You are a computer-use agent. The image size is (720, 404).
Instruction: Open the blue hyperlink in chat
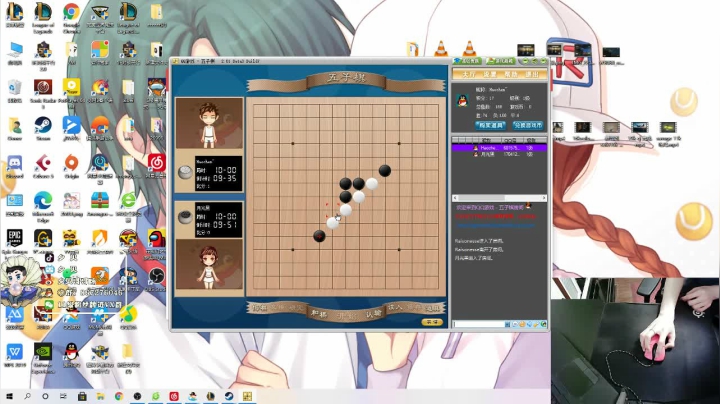(495, 225)
